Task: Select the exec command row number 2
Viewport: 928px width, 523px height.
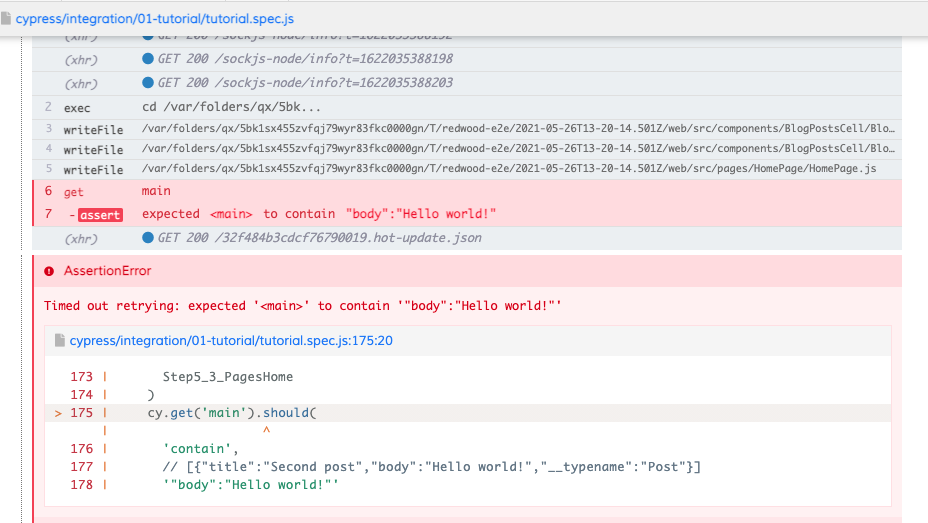Action: (x=467, y=108)
